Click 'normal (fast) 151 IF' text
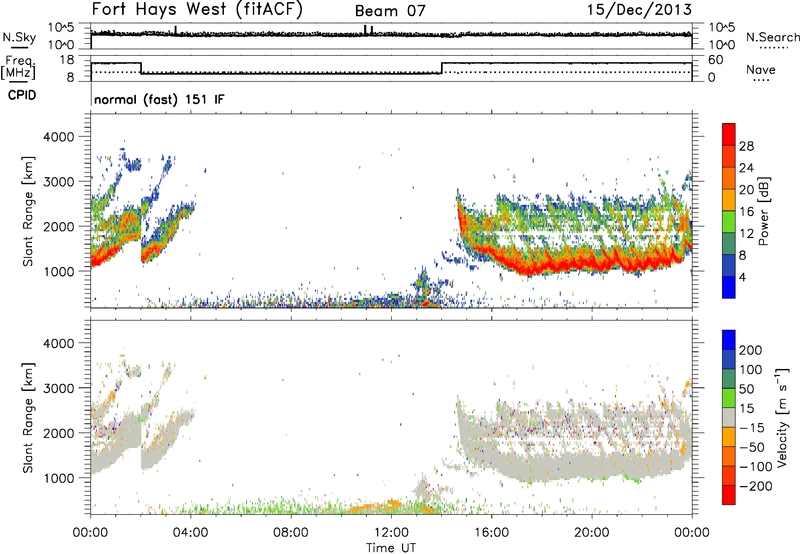The width and height of the screenshot is (800, 554). tap(159, 99)
